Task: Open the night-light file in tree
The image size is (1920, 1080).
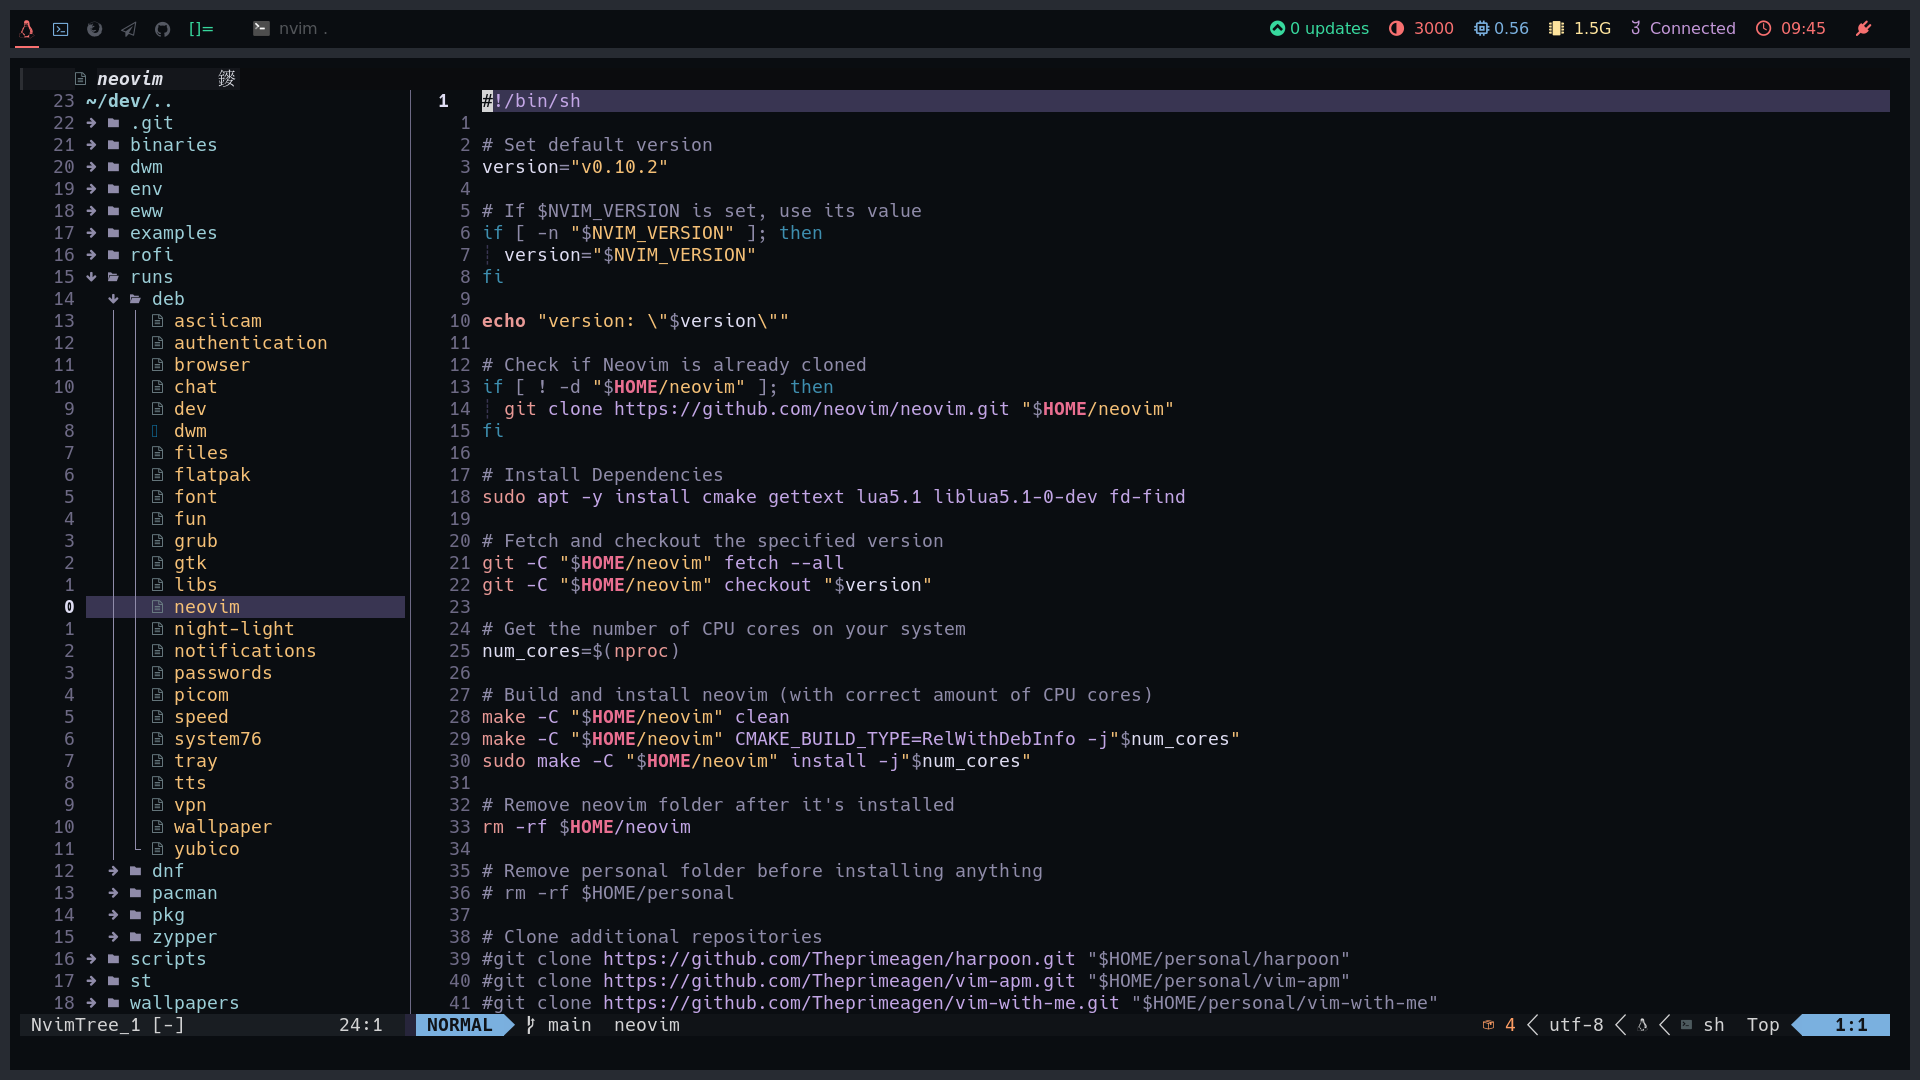Action: (233, 629)
